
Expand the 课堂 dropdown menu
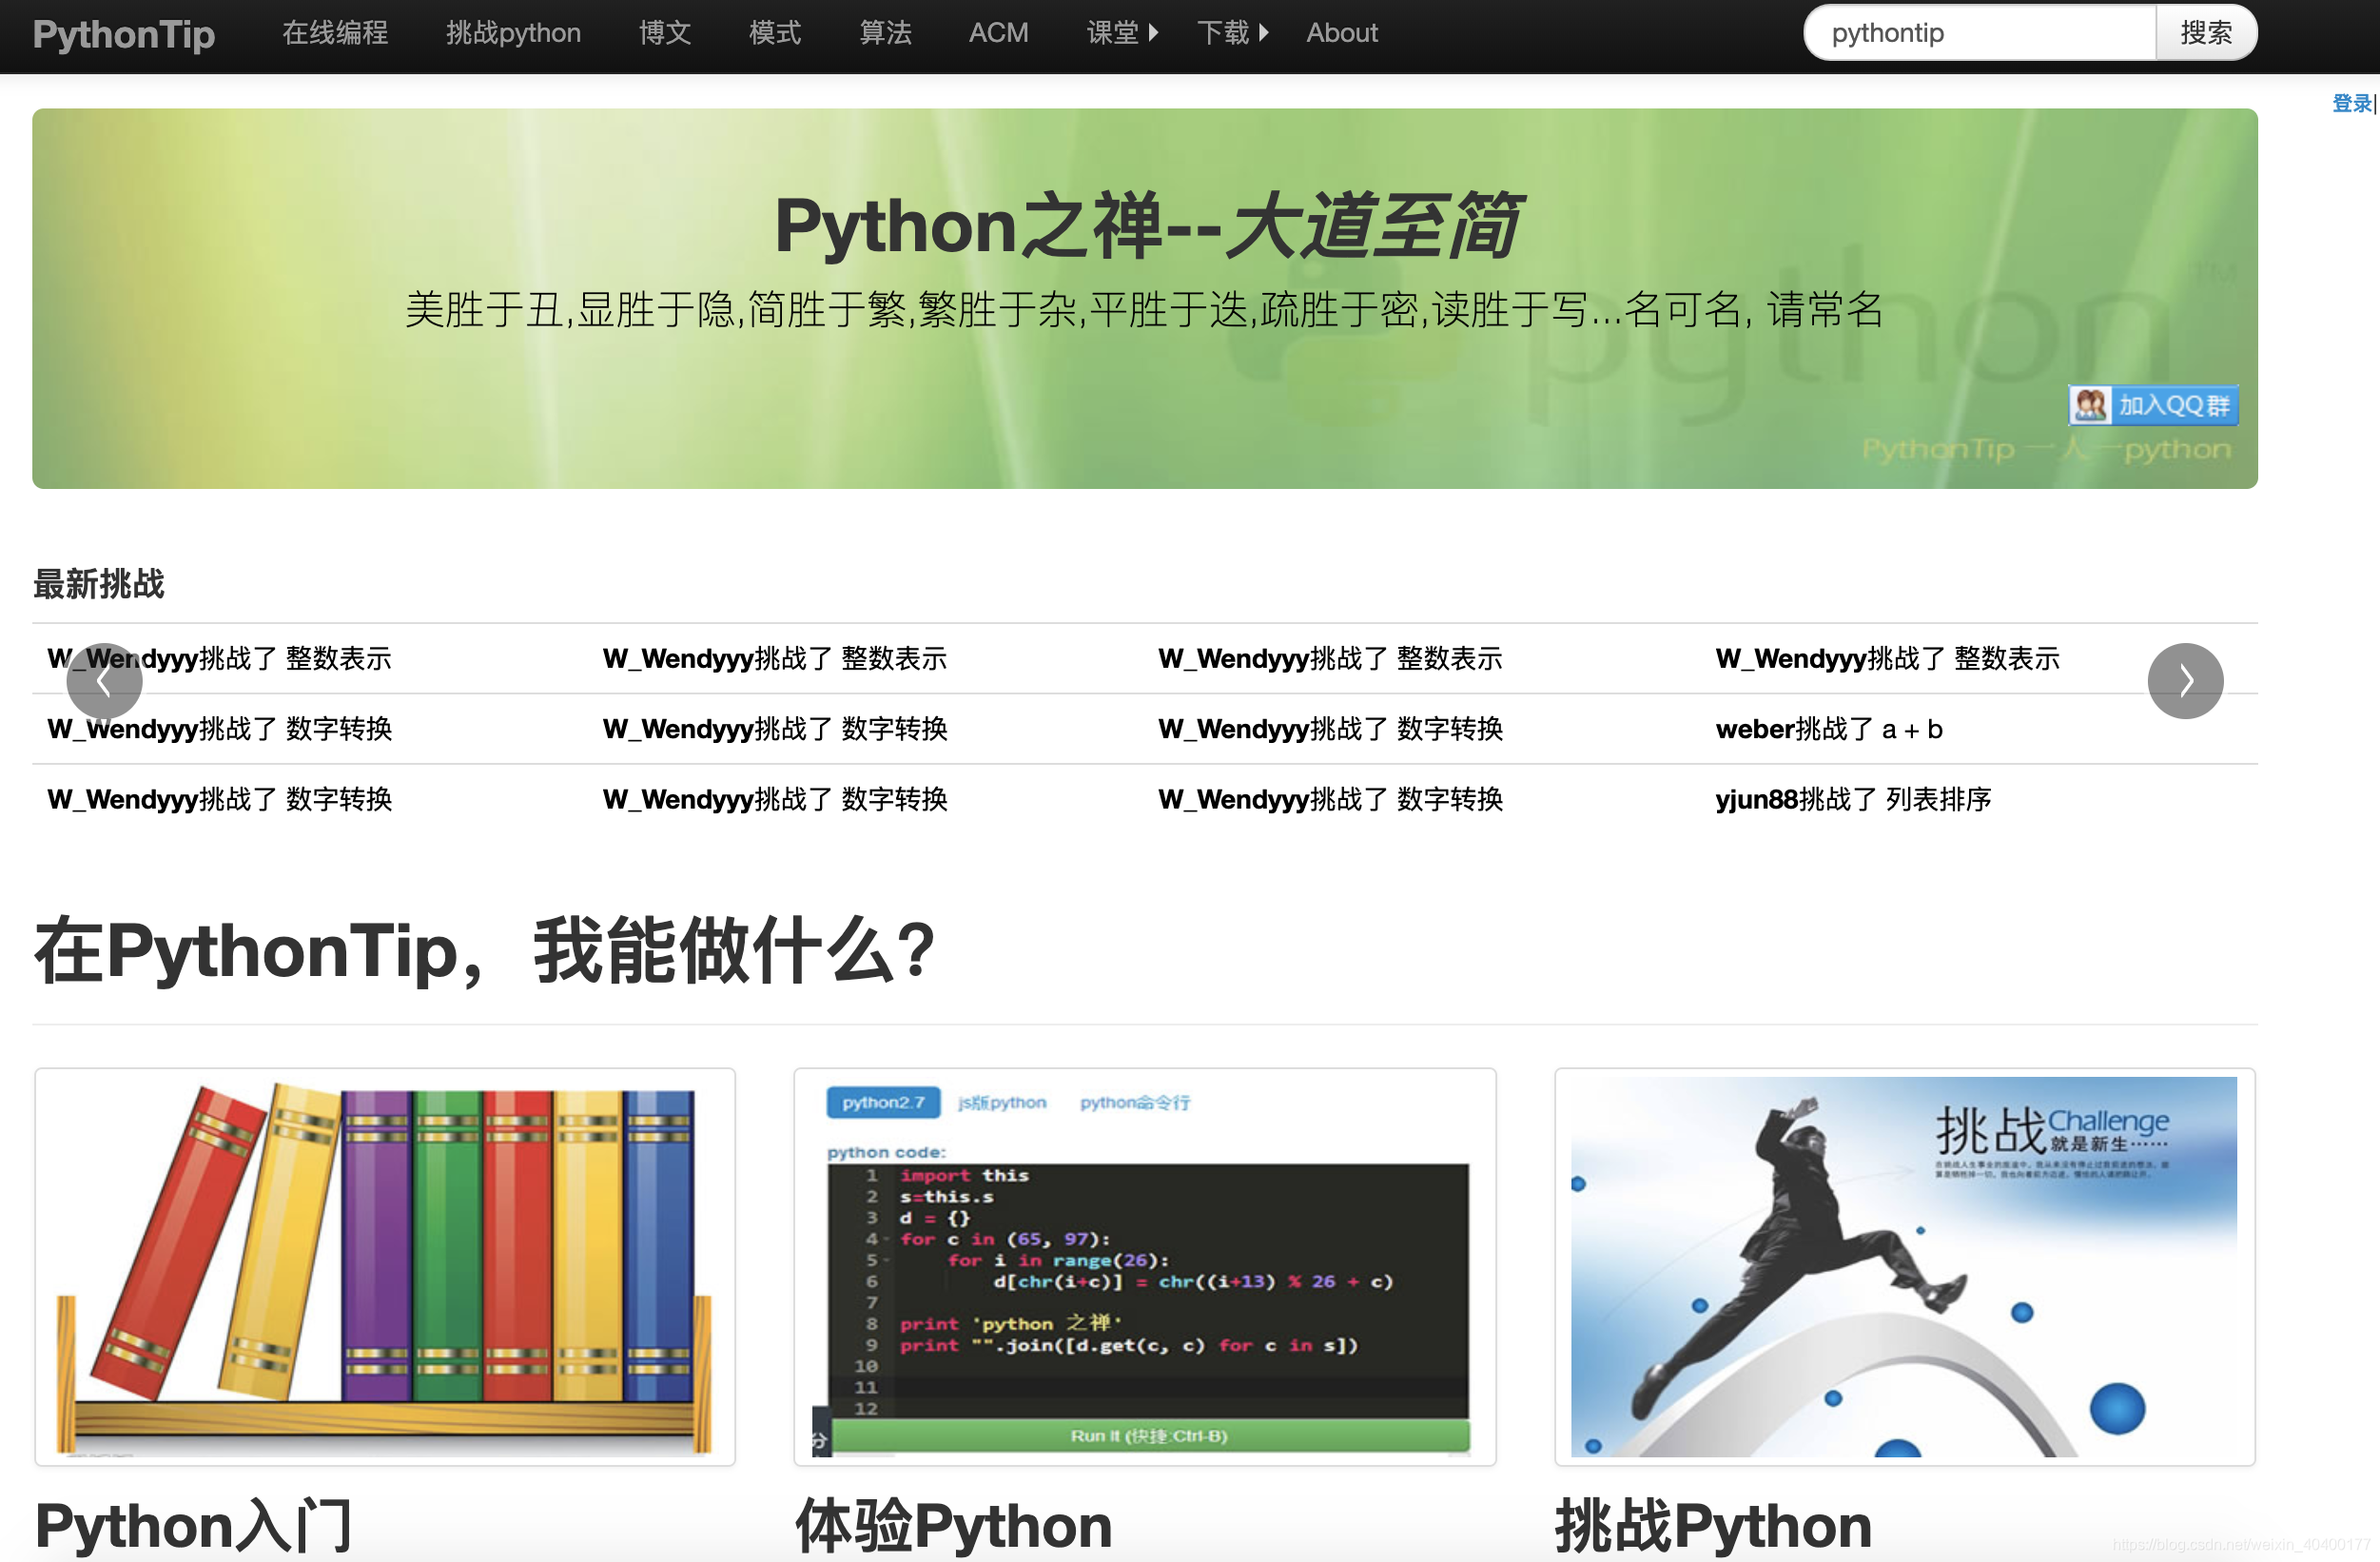point(1121,33)
